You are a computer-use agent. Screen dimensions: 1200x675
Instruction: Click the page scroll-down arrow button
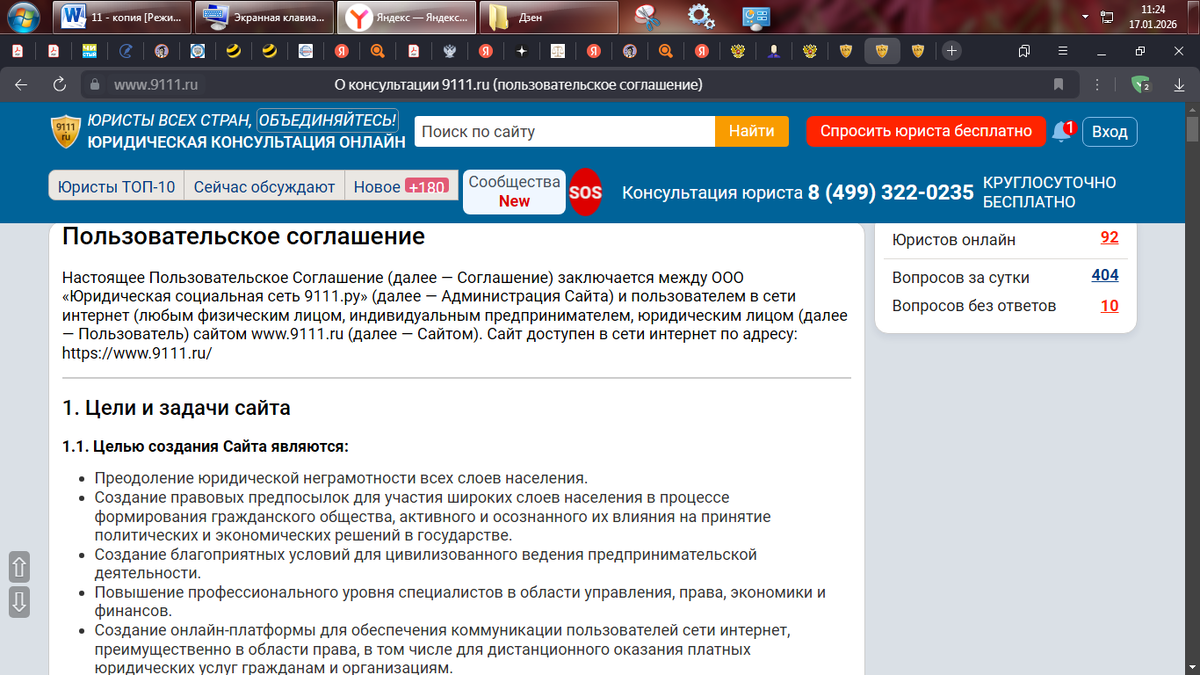coord(19,602)
